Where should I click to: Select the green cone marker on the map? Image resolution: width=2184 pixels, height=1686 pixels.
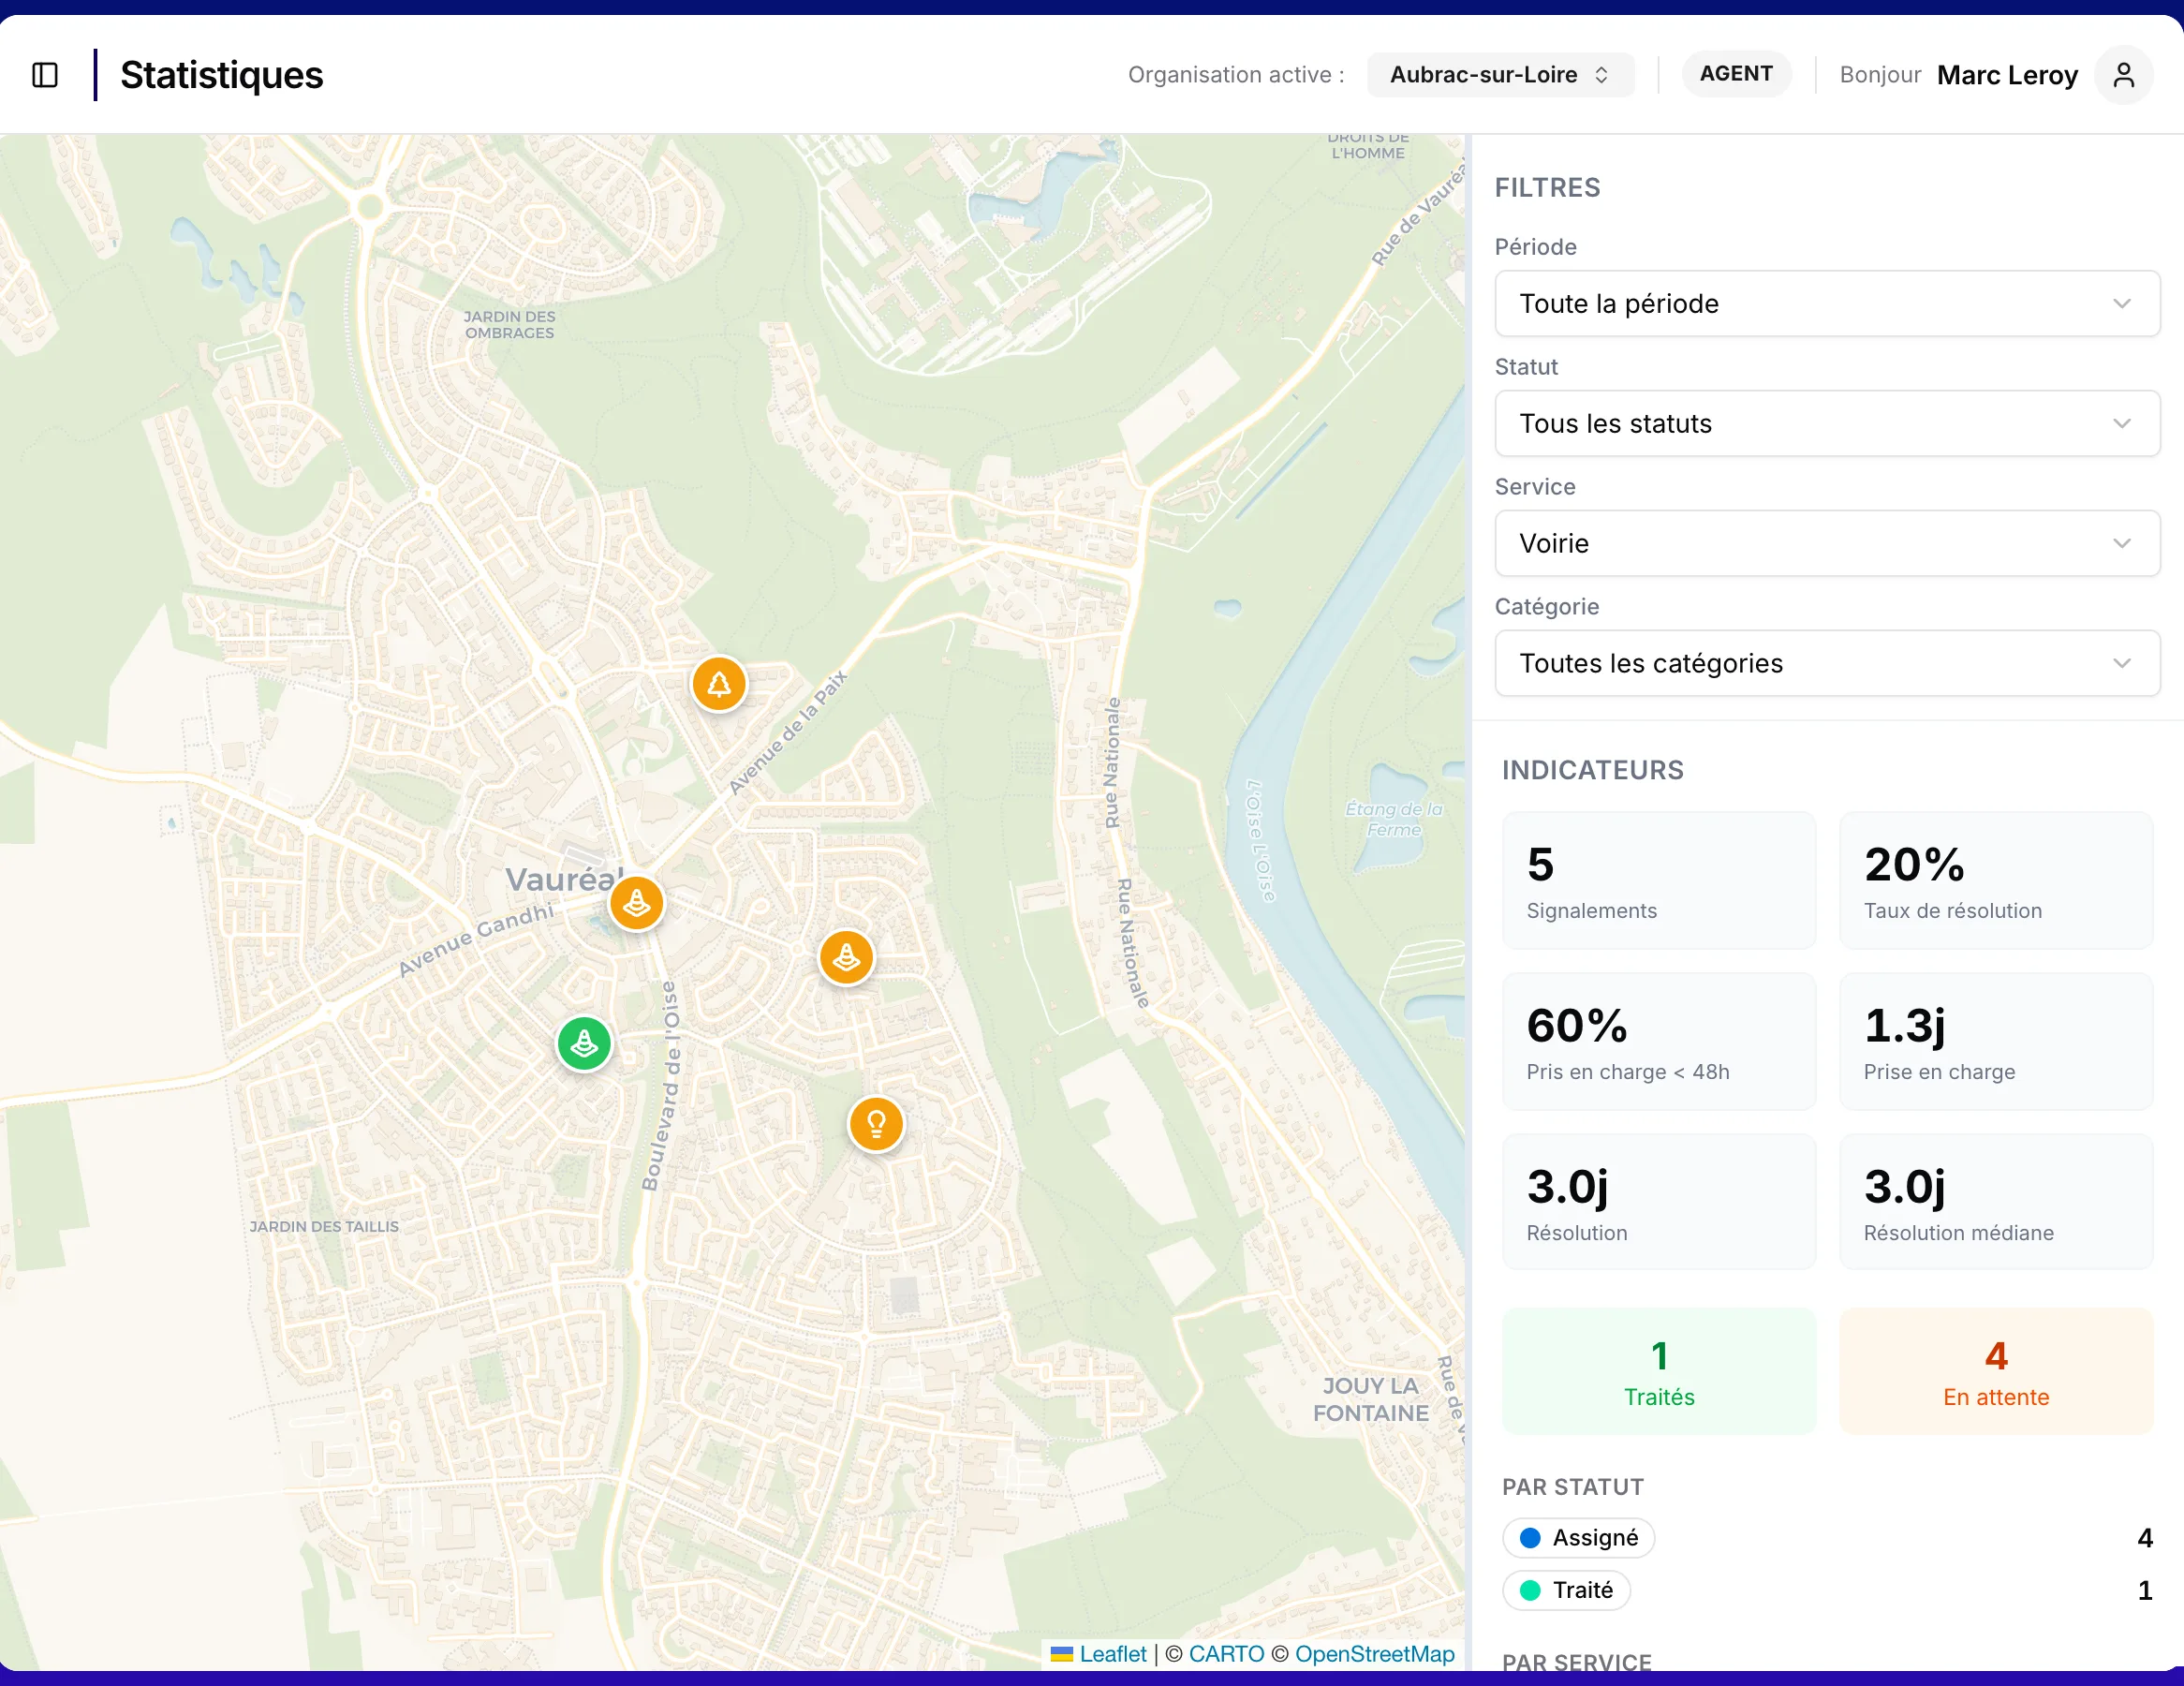click(x=584, y=1043)
